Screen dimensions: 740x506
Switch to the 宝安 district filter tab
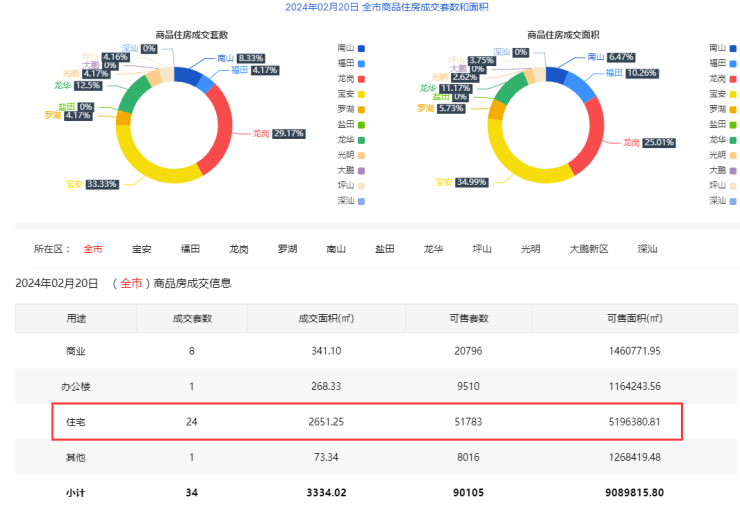pos(142,249)
